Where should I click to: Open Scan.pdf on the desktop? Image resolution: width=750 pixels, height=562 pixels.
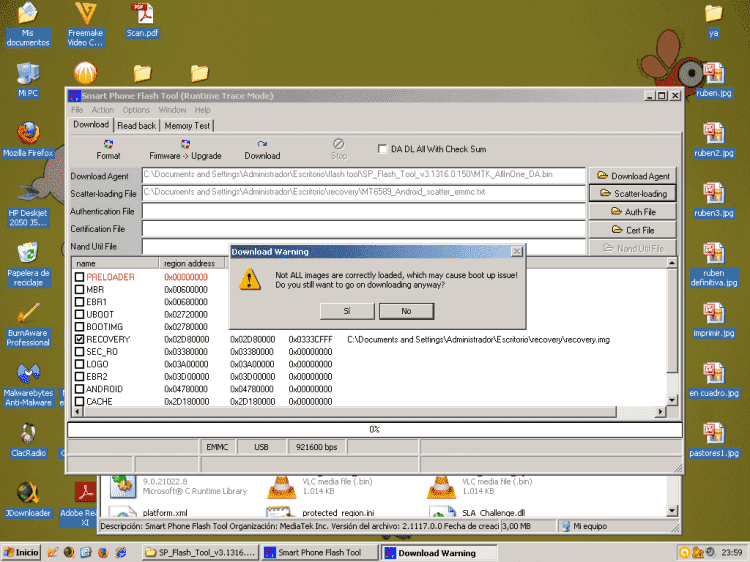pos(143,20)
